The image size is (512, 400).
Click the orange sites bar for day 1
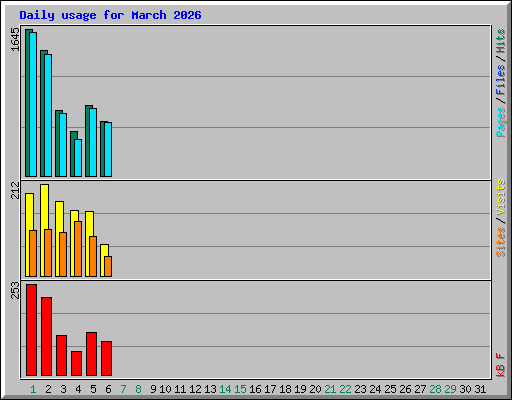pos(33,253)
